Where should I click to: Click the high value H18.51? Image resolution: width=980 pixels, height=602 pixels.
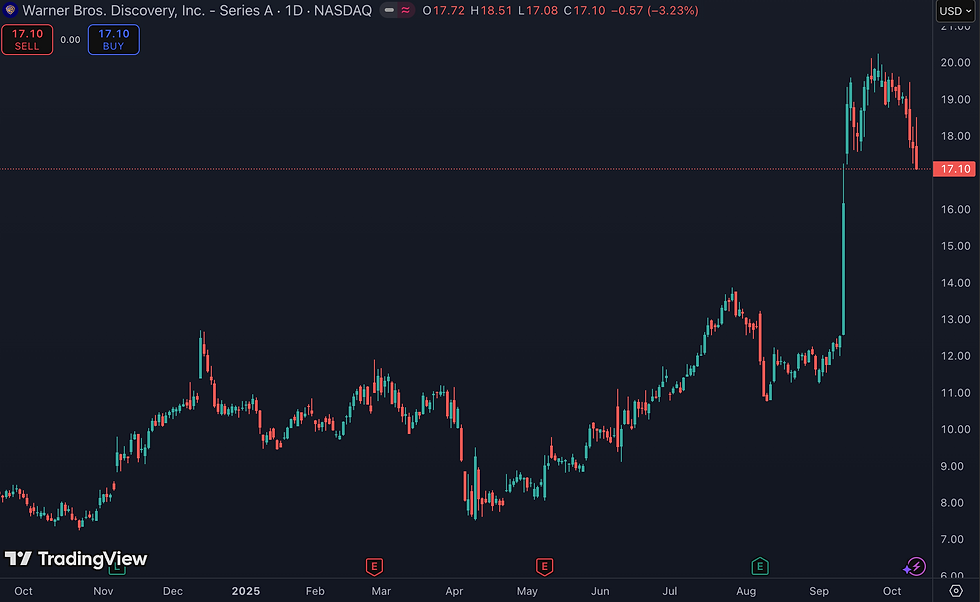point(491,11)
